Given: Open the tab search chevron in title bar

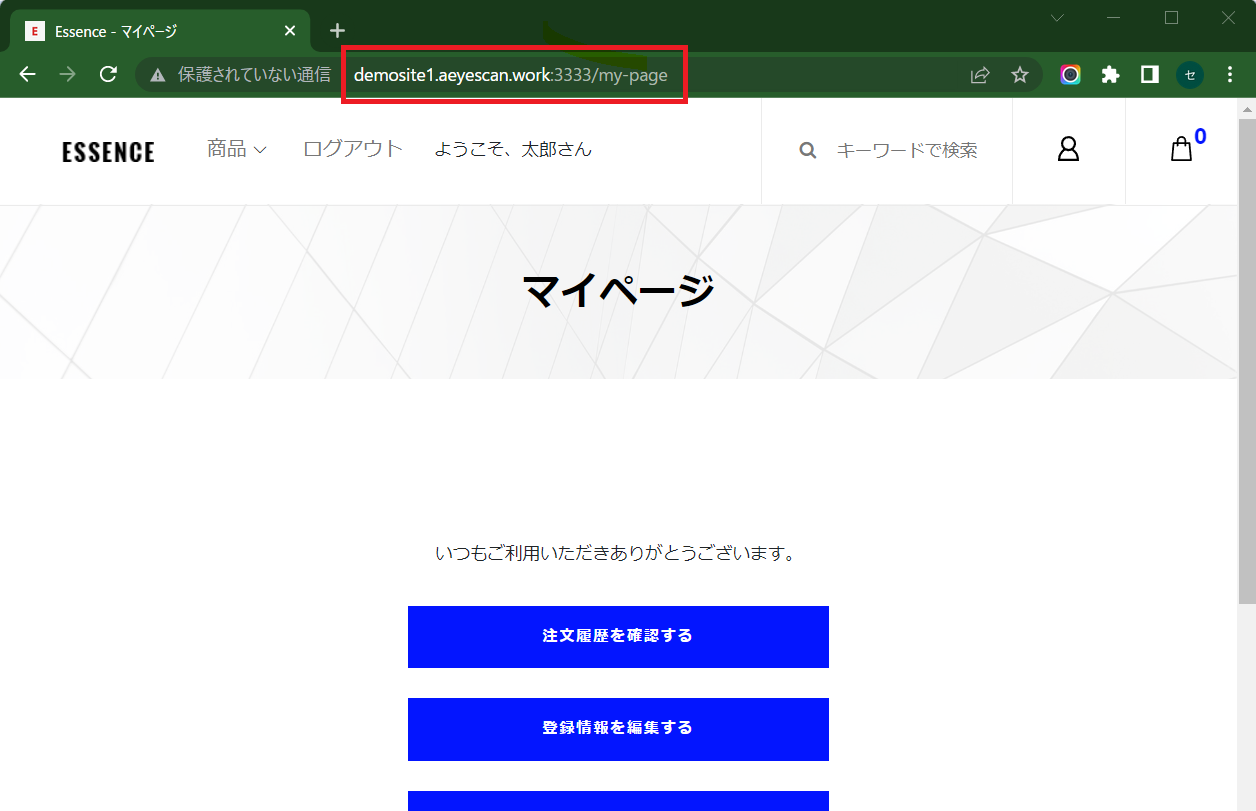Looking at the screenshot, I should (1057, 18).
